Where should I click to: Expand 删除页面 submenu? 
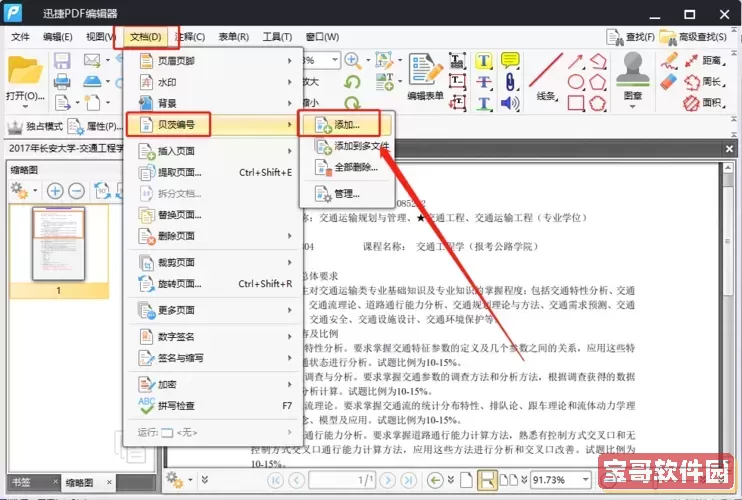(x=214, y=236)
